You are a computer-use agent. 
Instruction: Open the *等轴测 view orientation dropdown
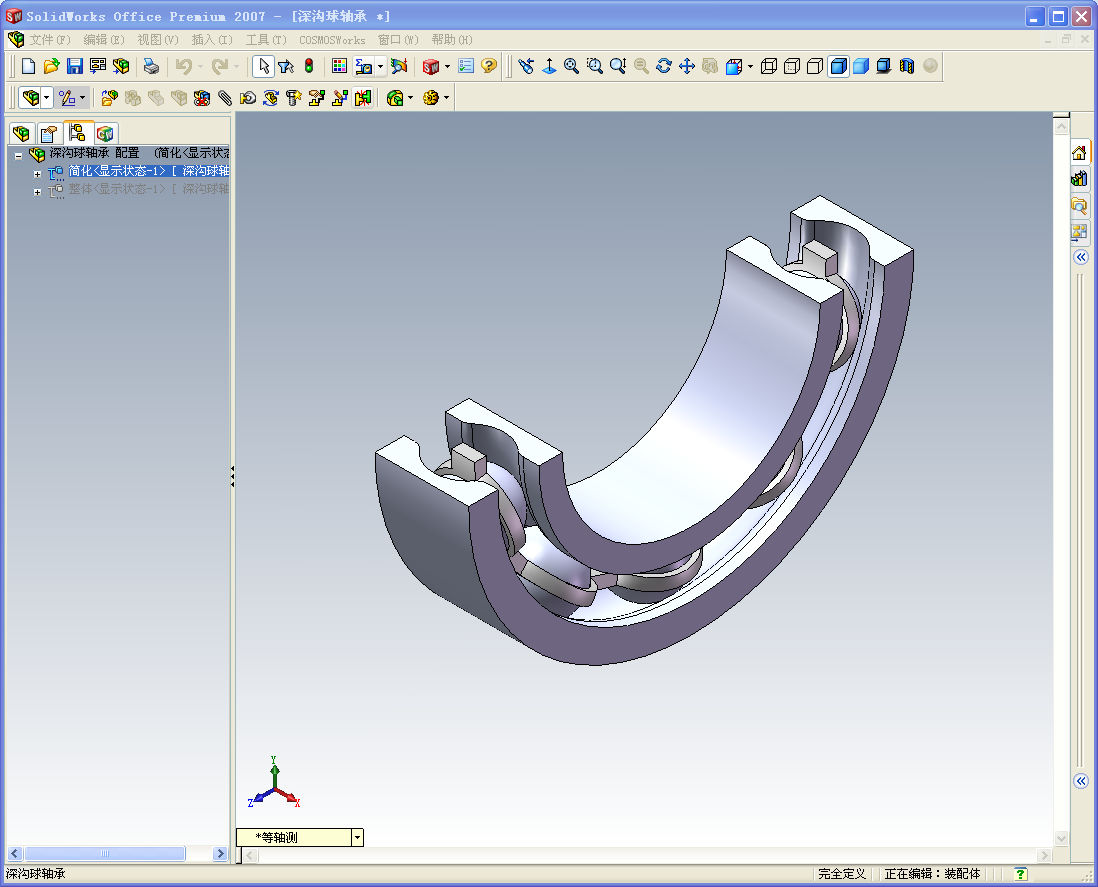pyautogui.click(x=357, y=837)
